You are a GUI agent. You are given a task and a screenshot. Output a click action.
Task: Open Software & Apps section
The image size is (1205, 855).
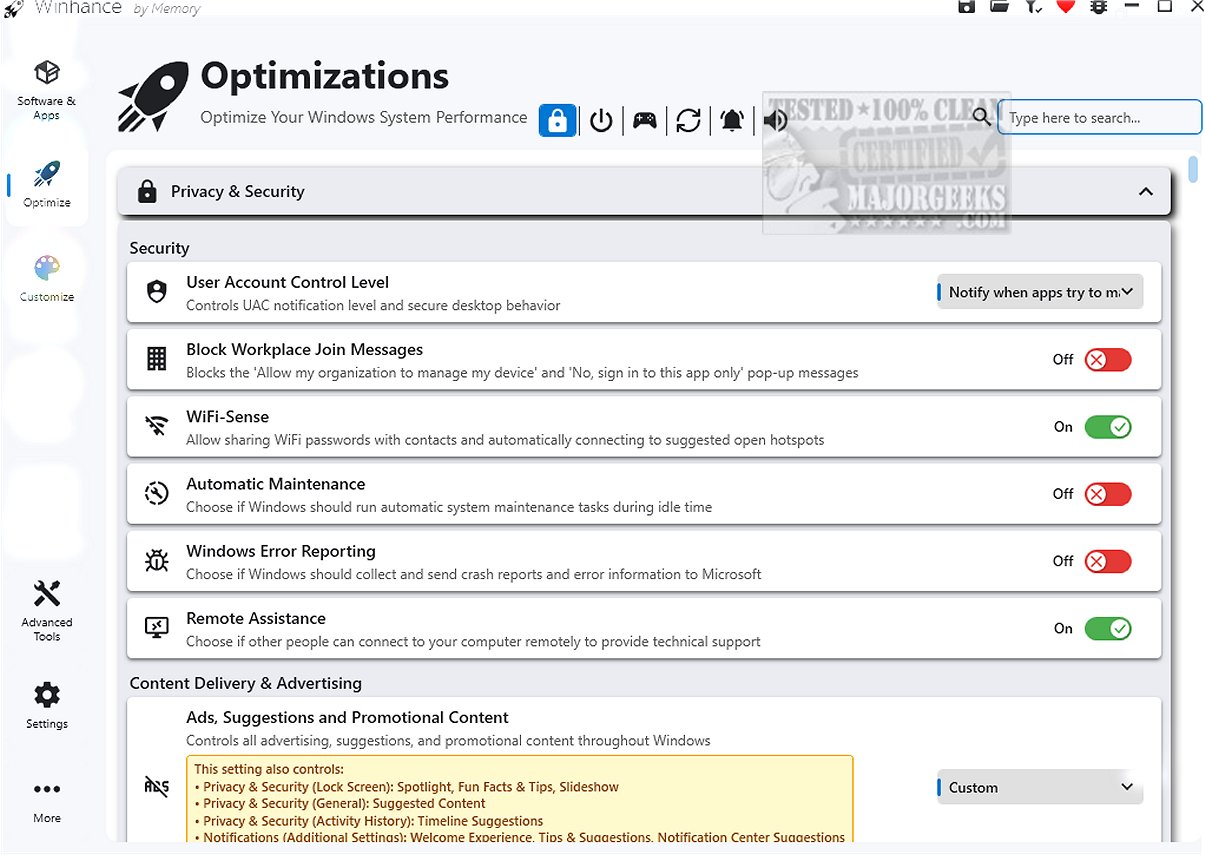46,88
